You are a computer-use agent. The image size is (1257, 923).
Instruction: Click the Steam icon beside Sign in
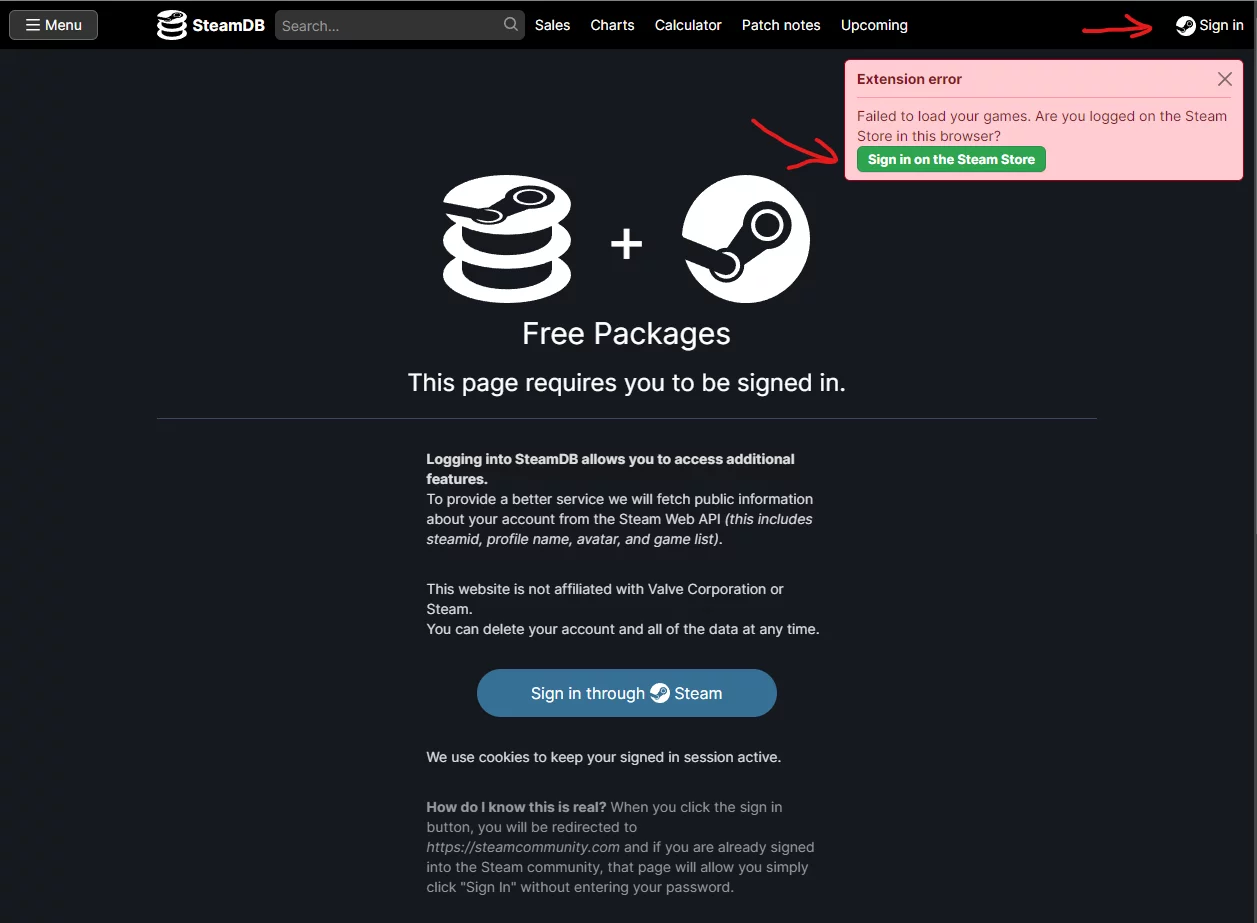(1185, 26)
